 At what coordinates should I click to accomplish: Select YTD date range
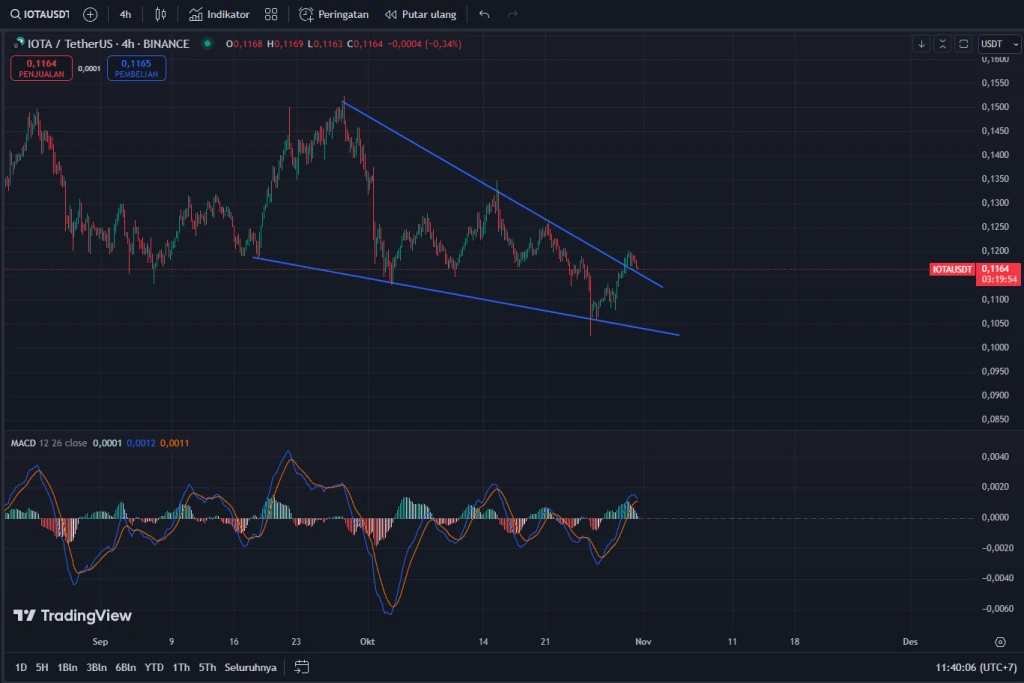[154, 667]
